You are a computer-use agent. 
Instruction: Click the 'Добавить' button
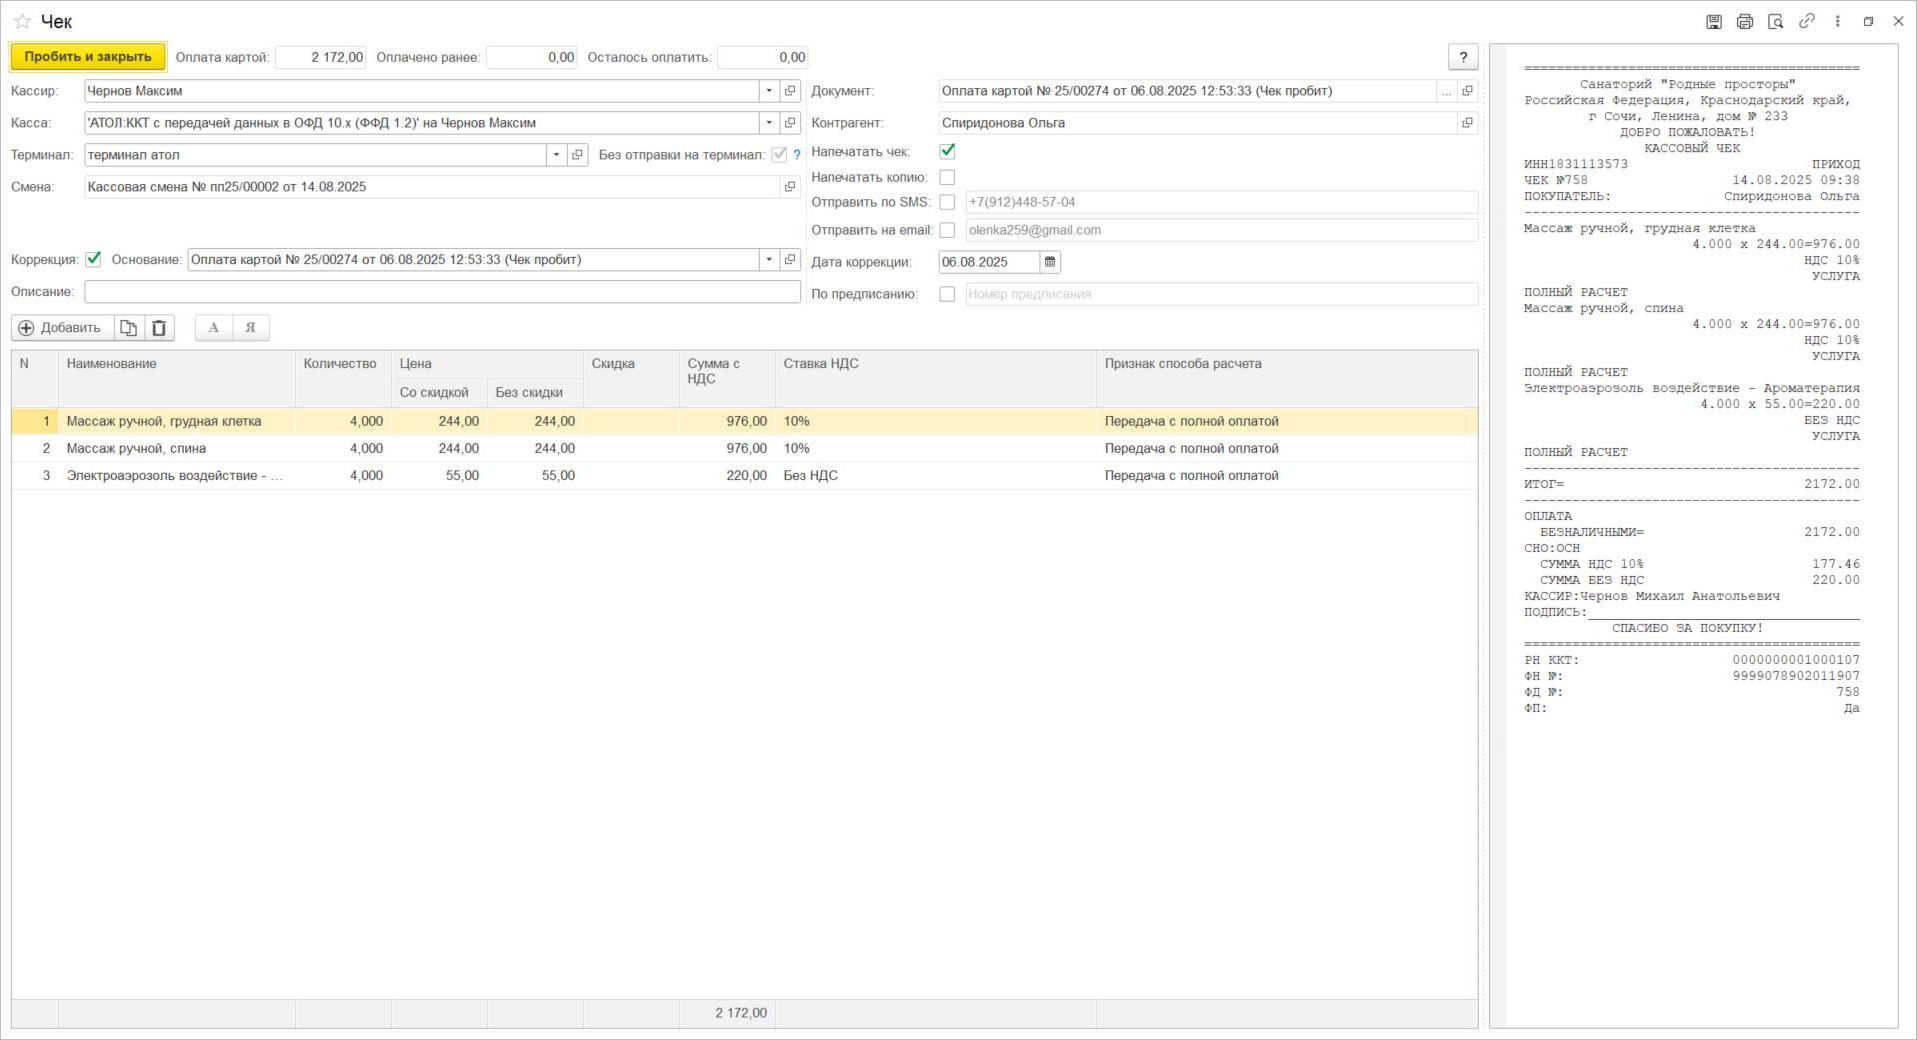point(61,328)
